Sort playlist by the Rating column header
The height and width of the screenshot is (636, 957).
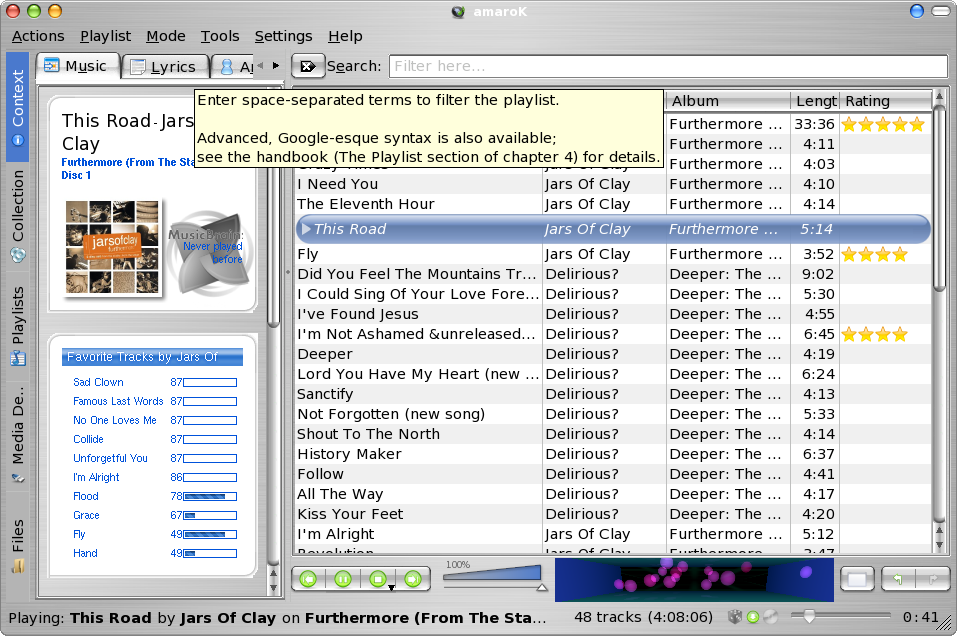886,101
